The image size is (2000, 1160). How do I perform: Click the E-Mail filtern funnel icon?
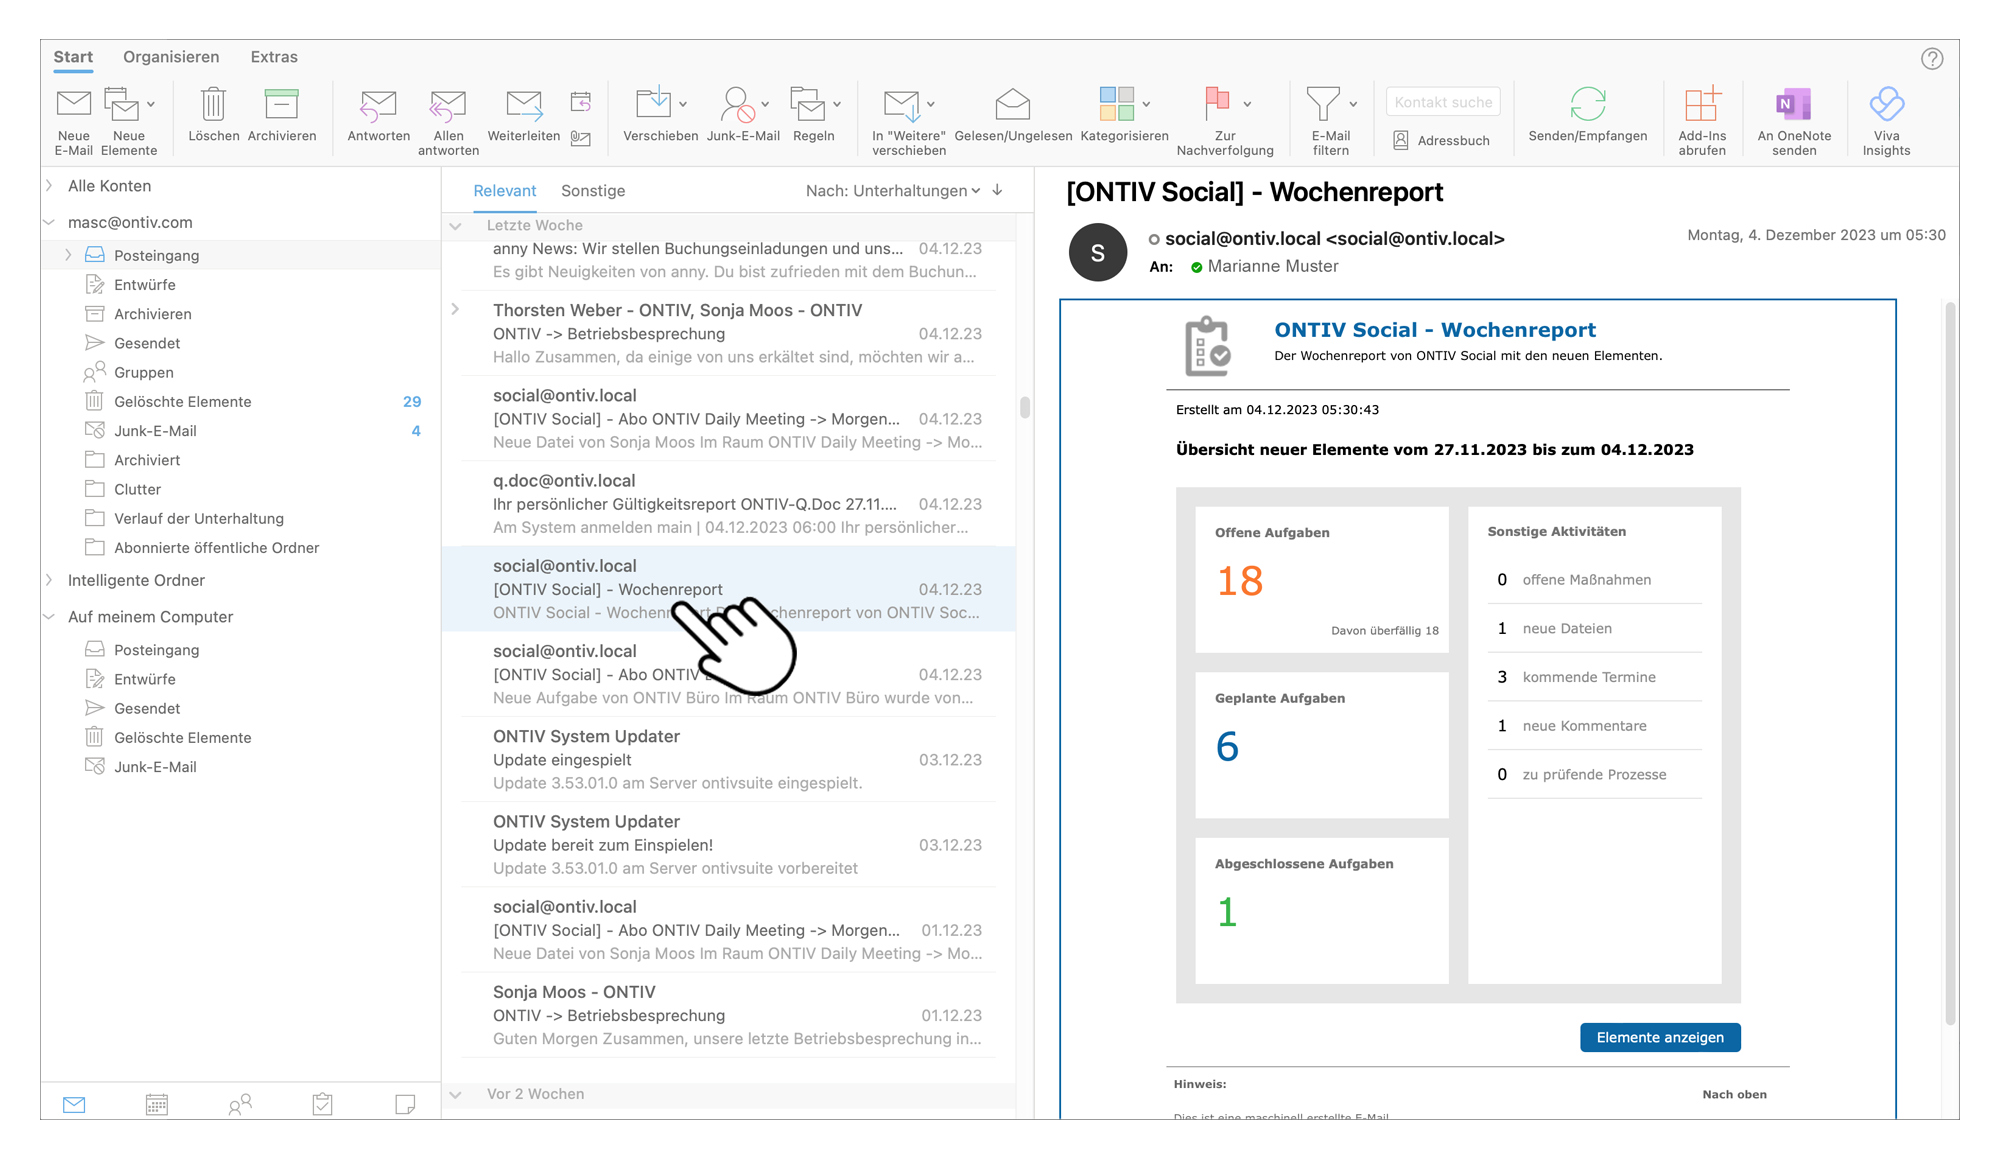(x=1322, y=104)
